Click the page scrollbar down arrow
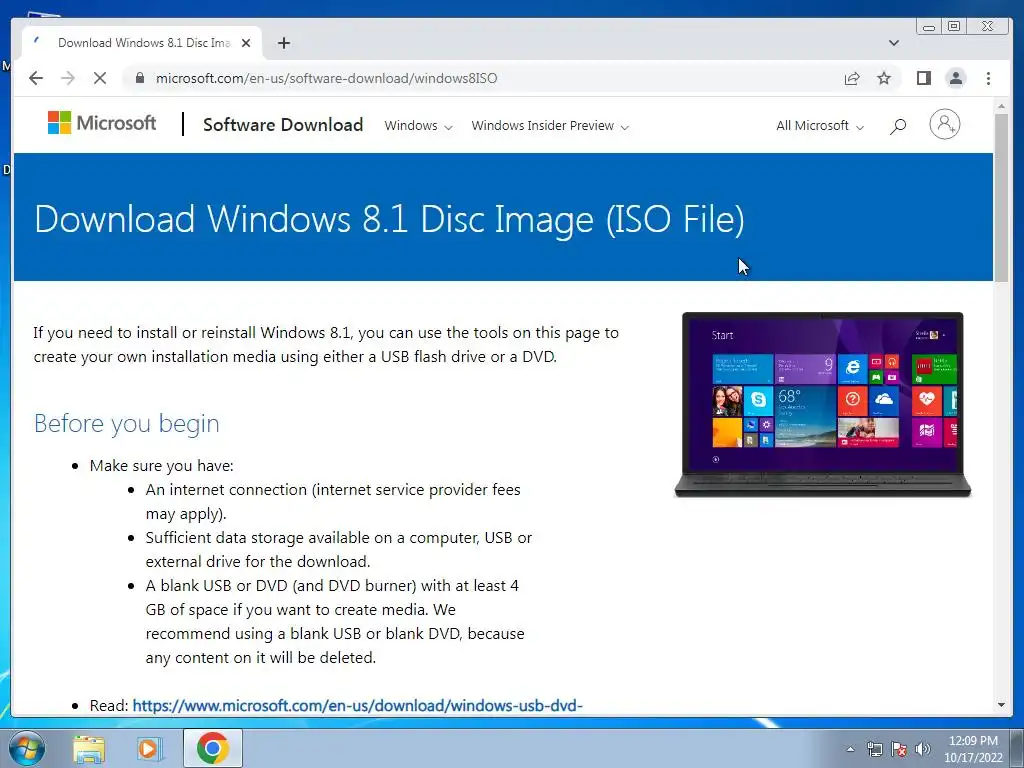 [x=1001, y=705]
